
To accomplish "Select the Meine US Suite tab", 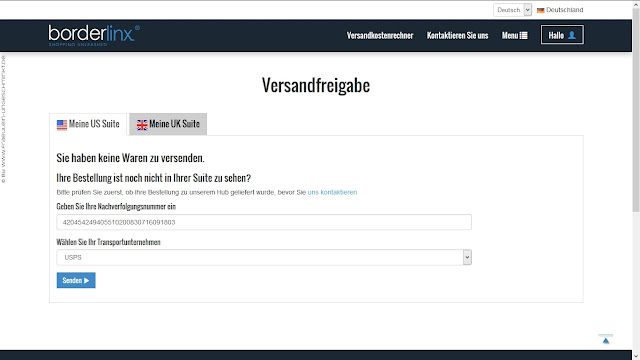I will (88, 124).
